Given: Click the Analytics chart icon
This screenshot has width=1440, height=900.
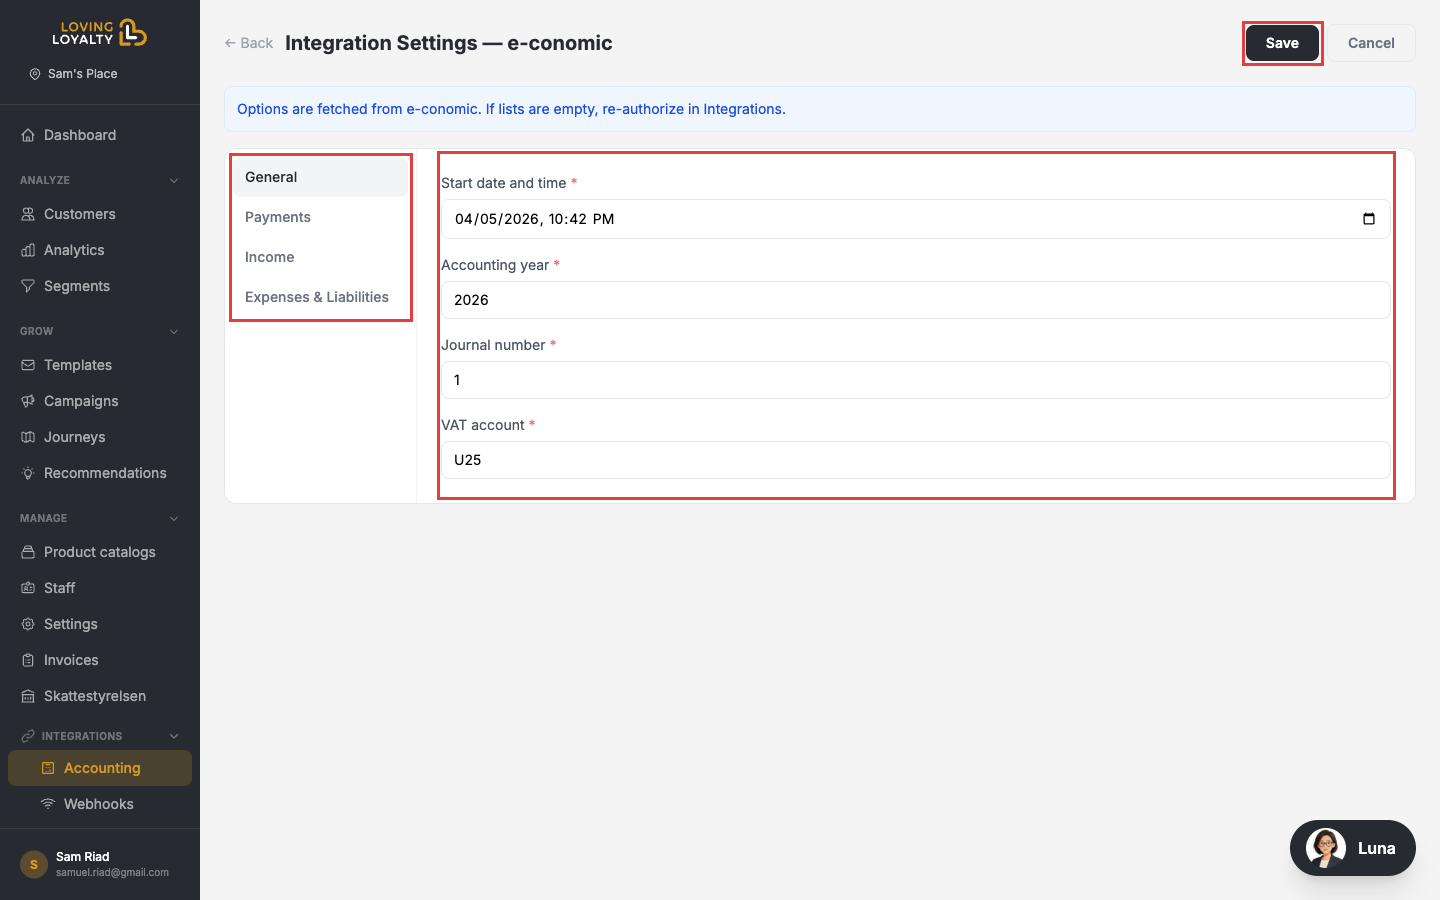Looking at the screenshot, I should coord(28,250).
